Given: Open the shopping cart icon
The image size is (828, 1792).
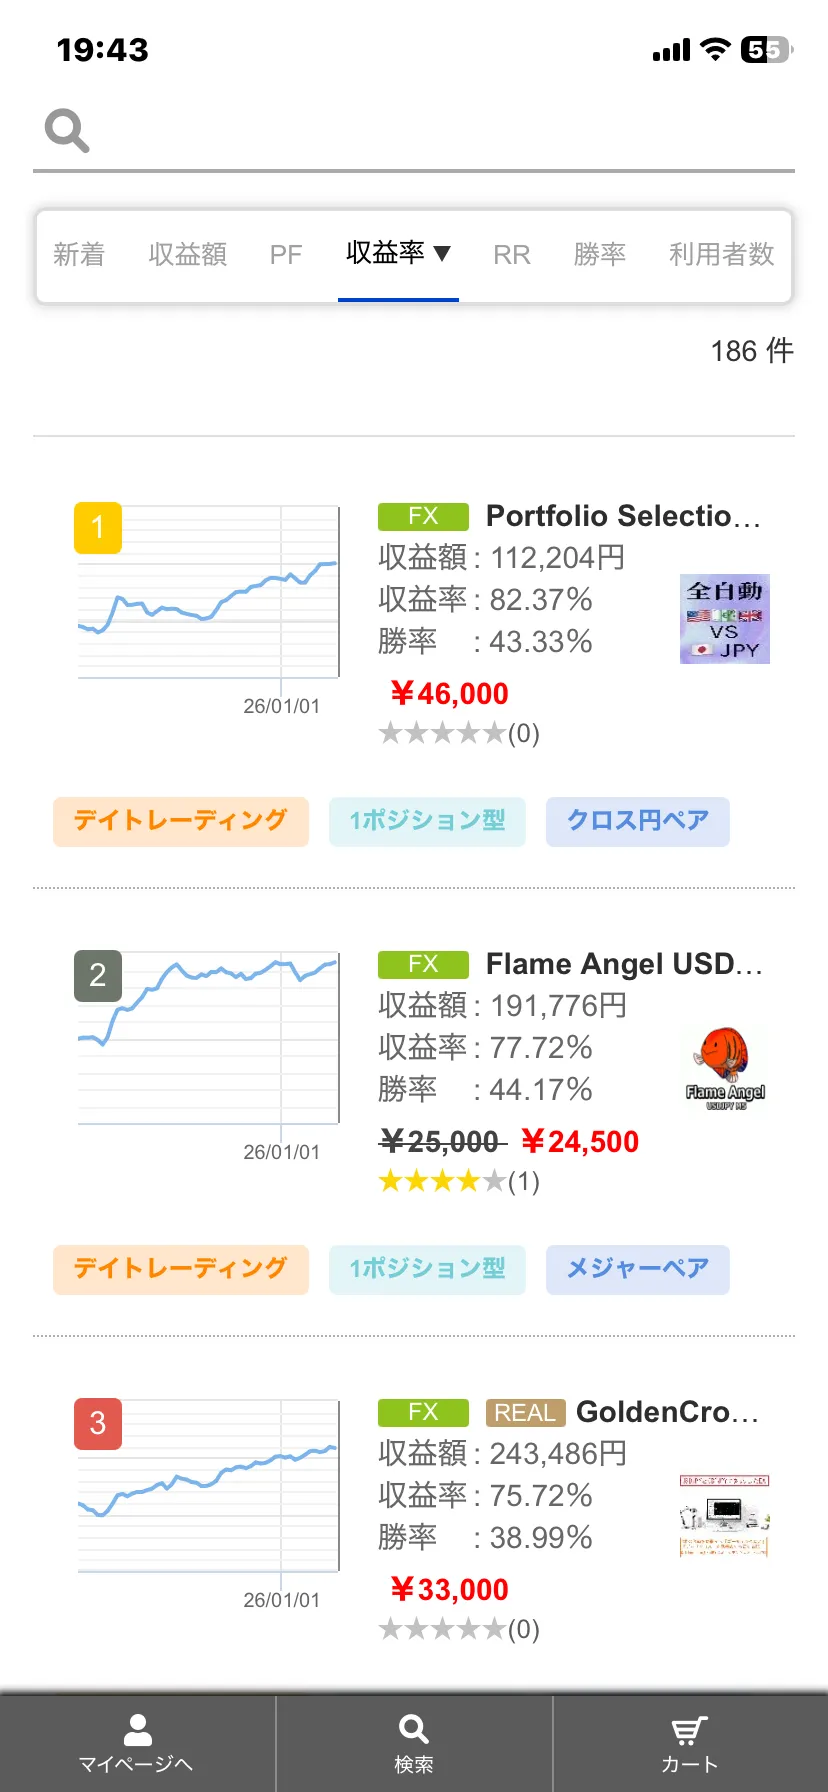Looking at the screenshot, I should [x=689, y=1729].
